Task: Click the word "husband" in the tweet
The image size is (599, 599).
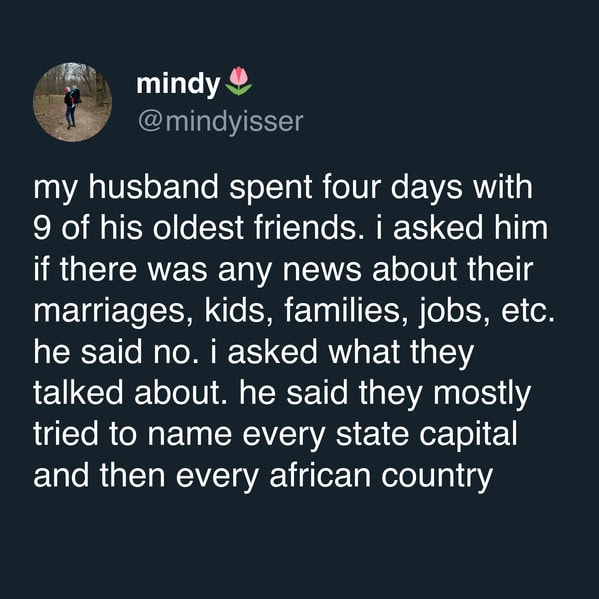Action: pyautogui.click(x=154, y=188)
